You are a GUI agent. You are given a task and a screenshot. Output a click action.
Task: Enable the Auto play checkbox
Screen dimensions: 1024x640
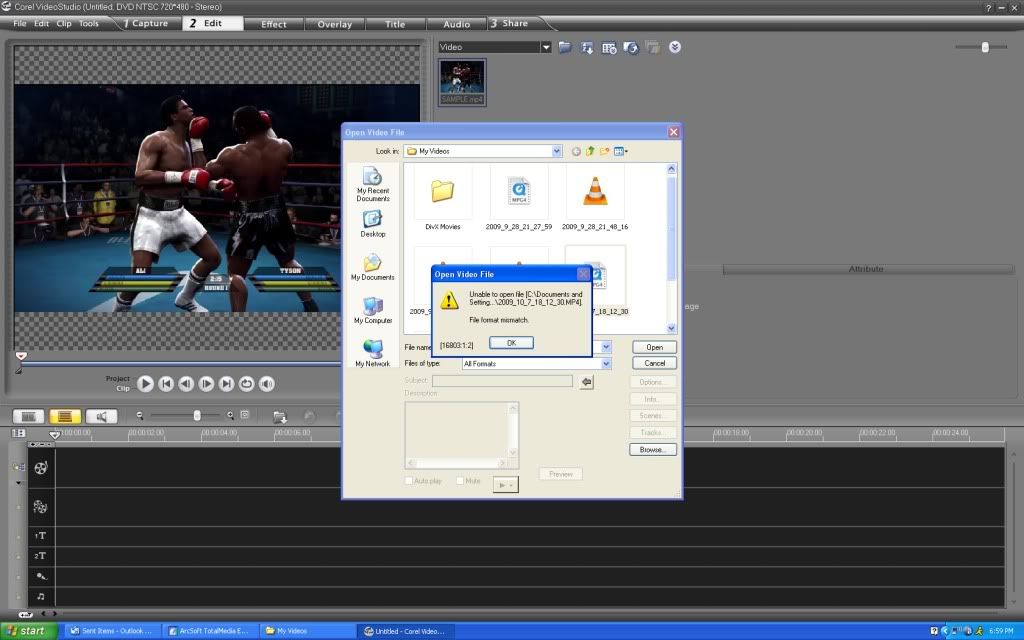click(409, 481)
